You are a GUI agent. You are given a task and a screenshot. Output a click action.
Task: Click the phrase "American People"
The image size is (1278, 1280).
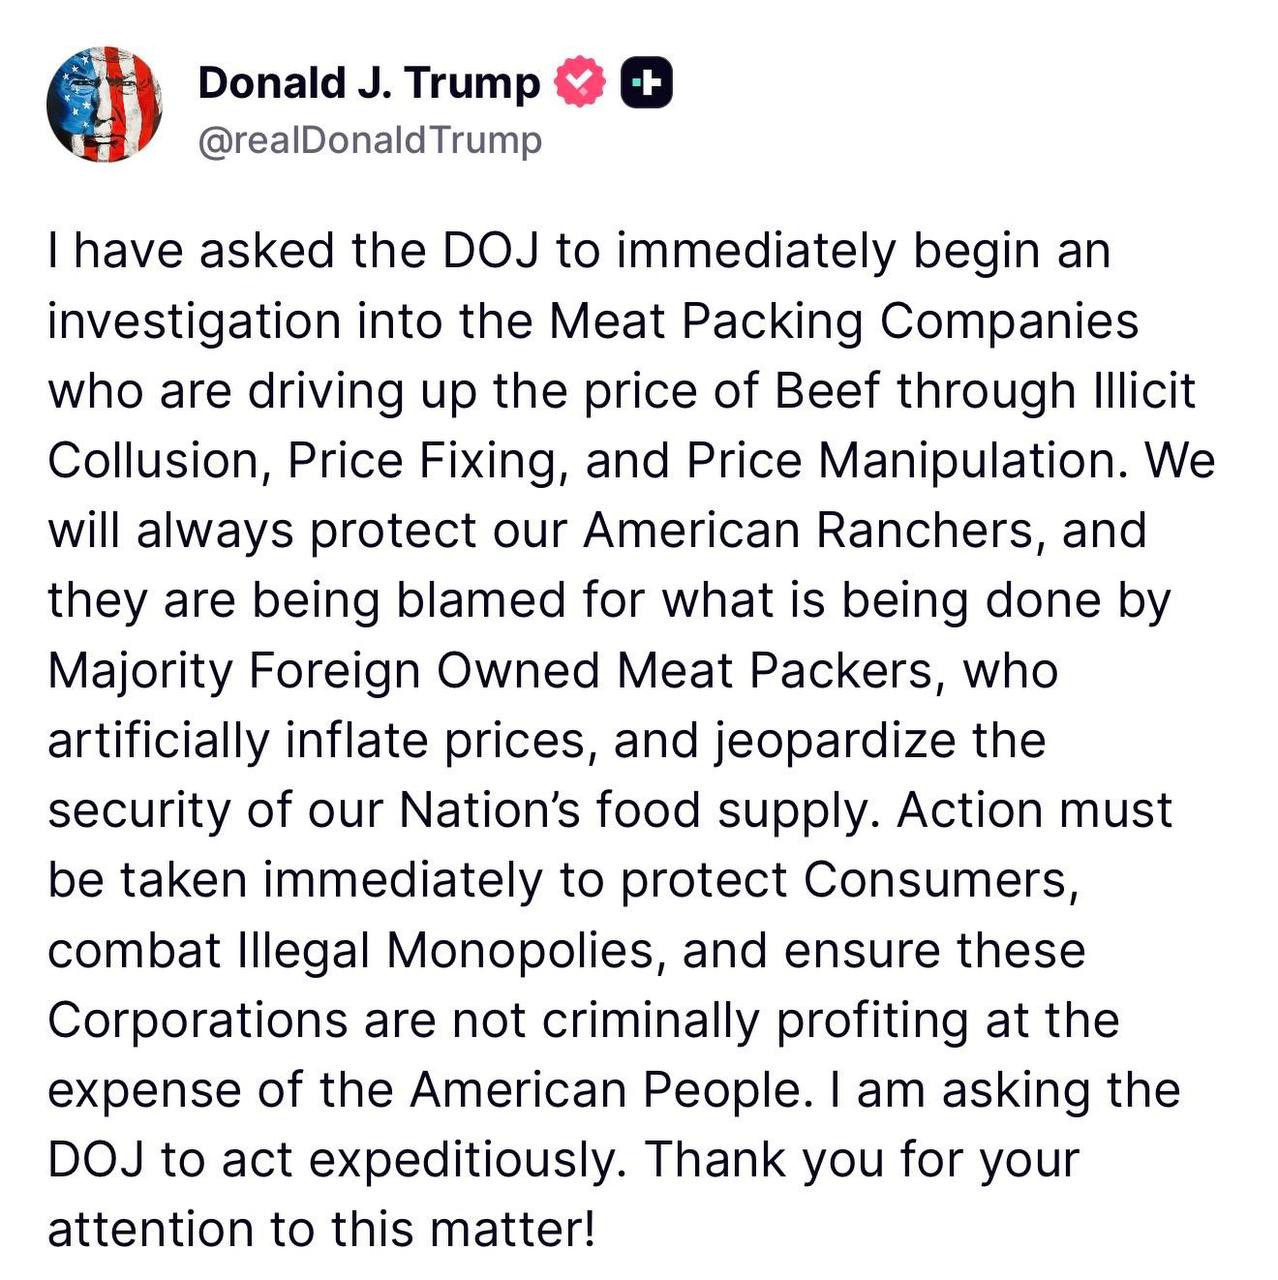point(606,1090)
